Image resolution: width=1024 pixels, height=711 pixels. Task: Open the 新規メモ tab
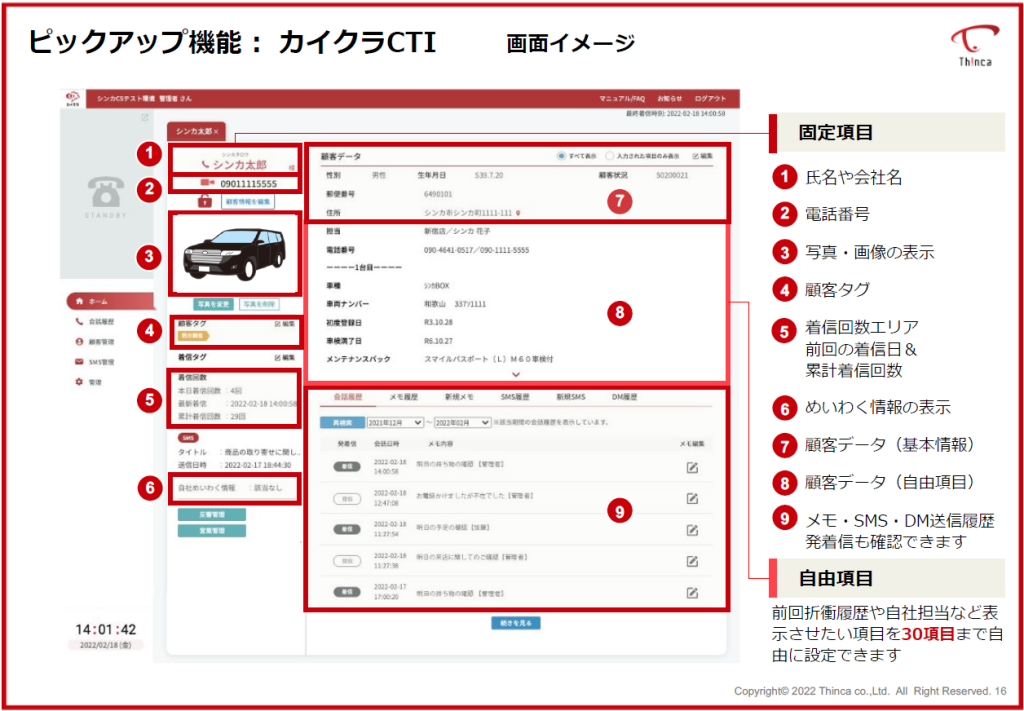tap(460, 396)
